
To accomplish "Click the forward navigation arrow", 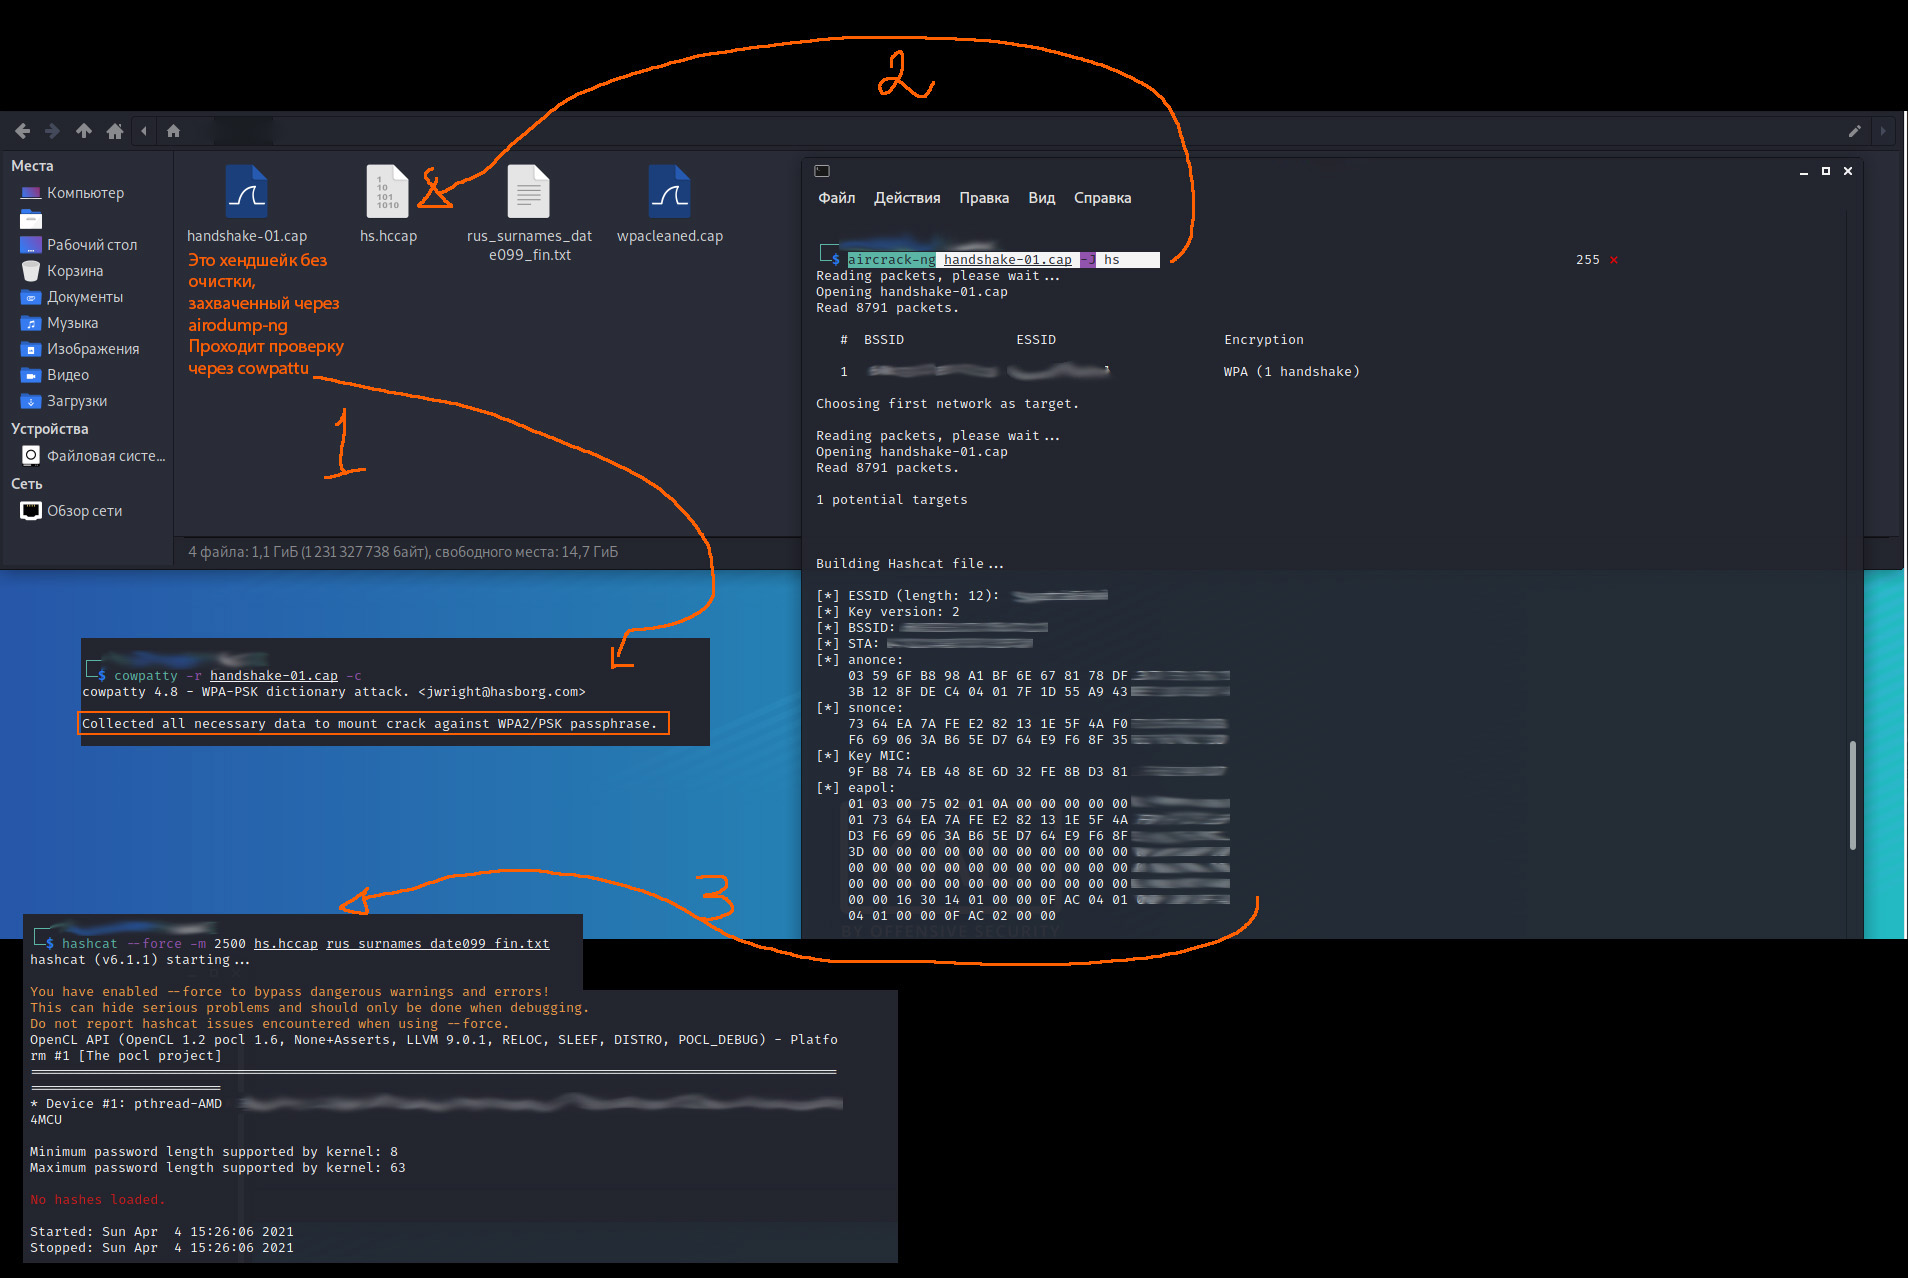I will click(x=52, y=131).
